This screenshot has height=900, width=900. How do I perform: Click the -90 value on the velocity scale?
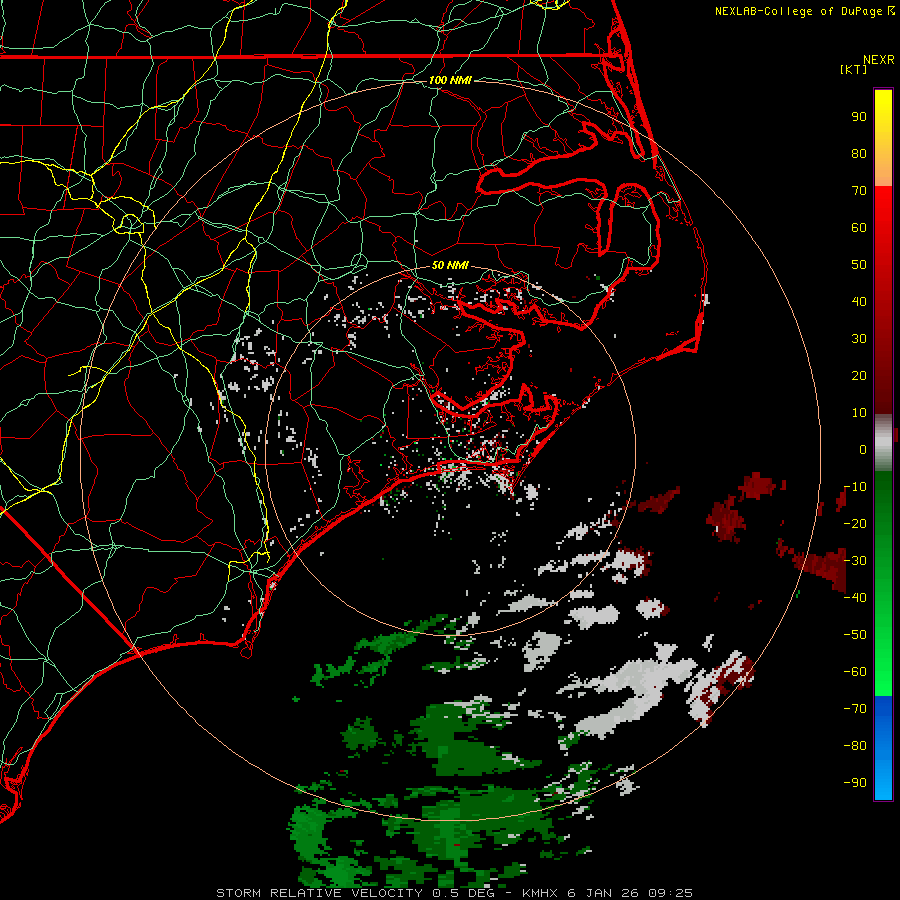[x=855, y=783]
